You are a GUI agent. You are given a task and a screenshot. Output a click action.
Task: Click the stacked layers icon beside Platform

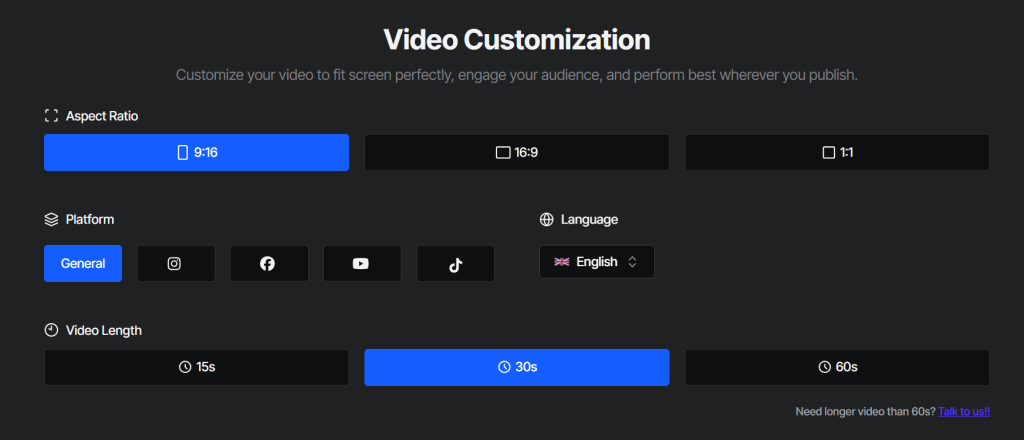(x=51, y=219)
